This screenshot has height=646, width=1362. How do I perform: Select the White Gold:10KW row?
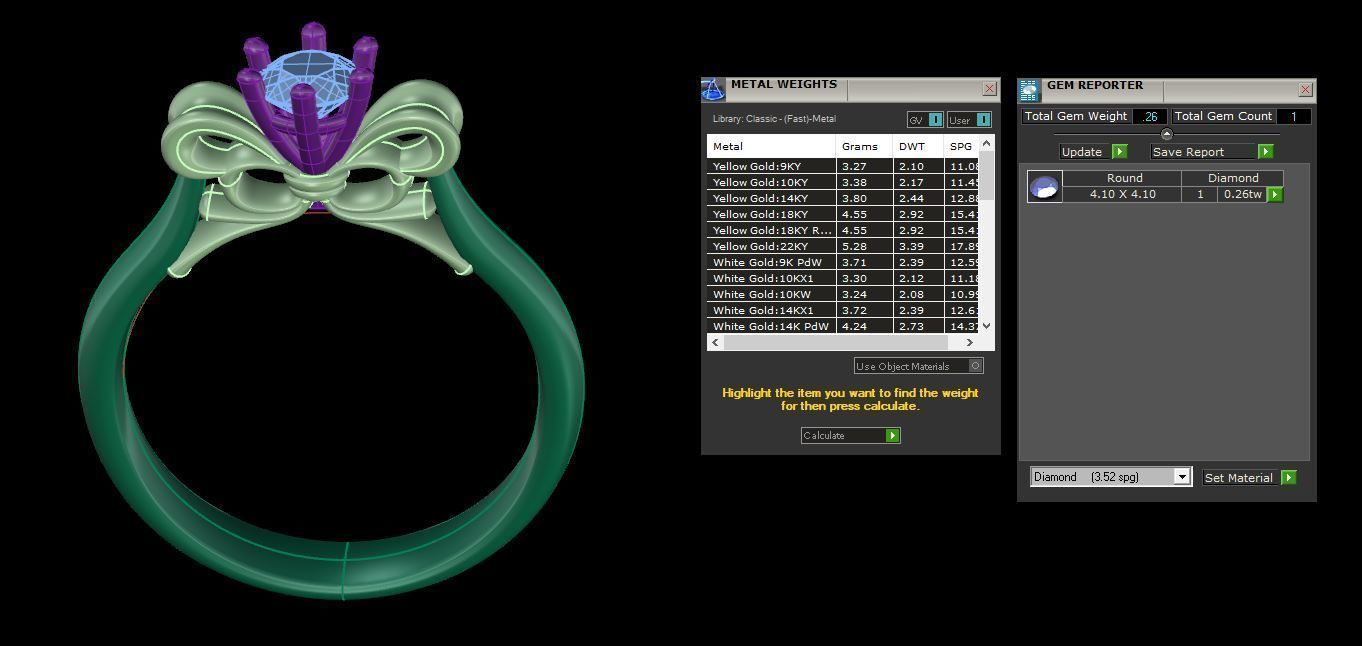(x=843, y=294)
